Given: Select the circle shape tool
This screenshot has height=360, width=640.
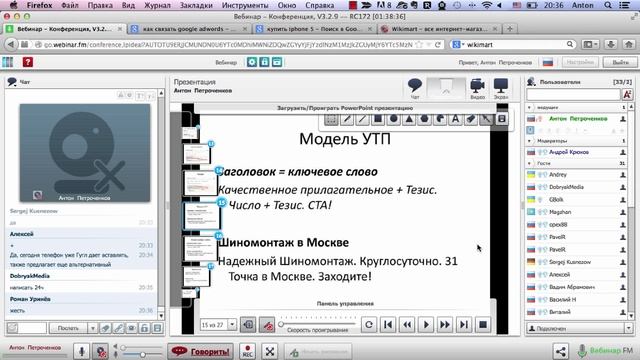Looking at the screenshot, I should 393,119.
